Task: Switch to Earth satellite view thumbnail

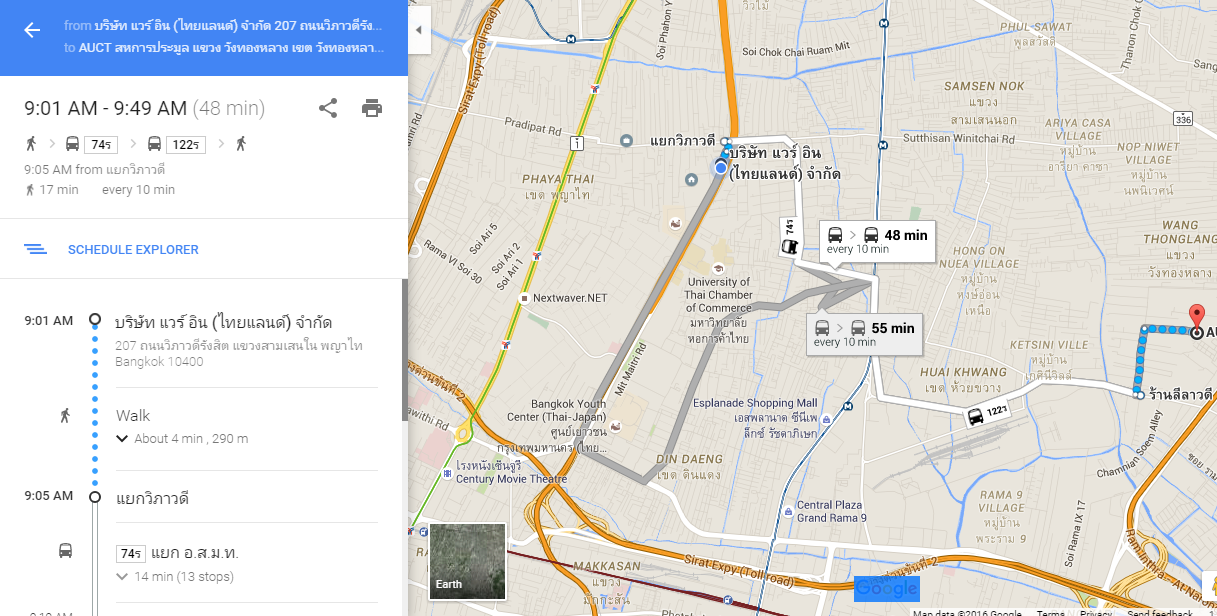Action: click(467, 561)
